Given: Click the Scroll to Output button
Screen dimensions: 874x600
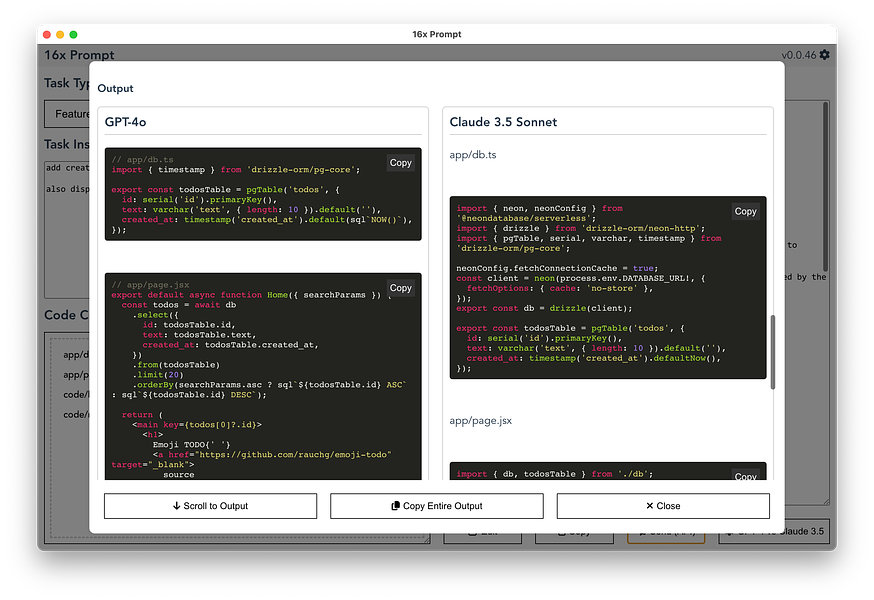Looking at the screenshot, I should [x=210, y=506].
